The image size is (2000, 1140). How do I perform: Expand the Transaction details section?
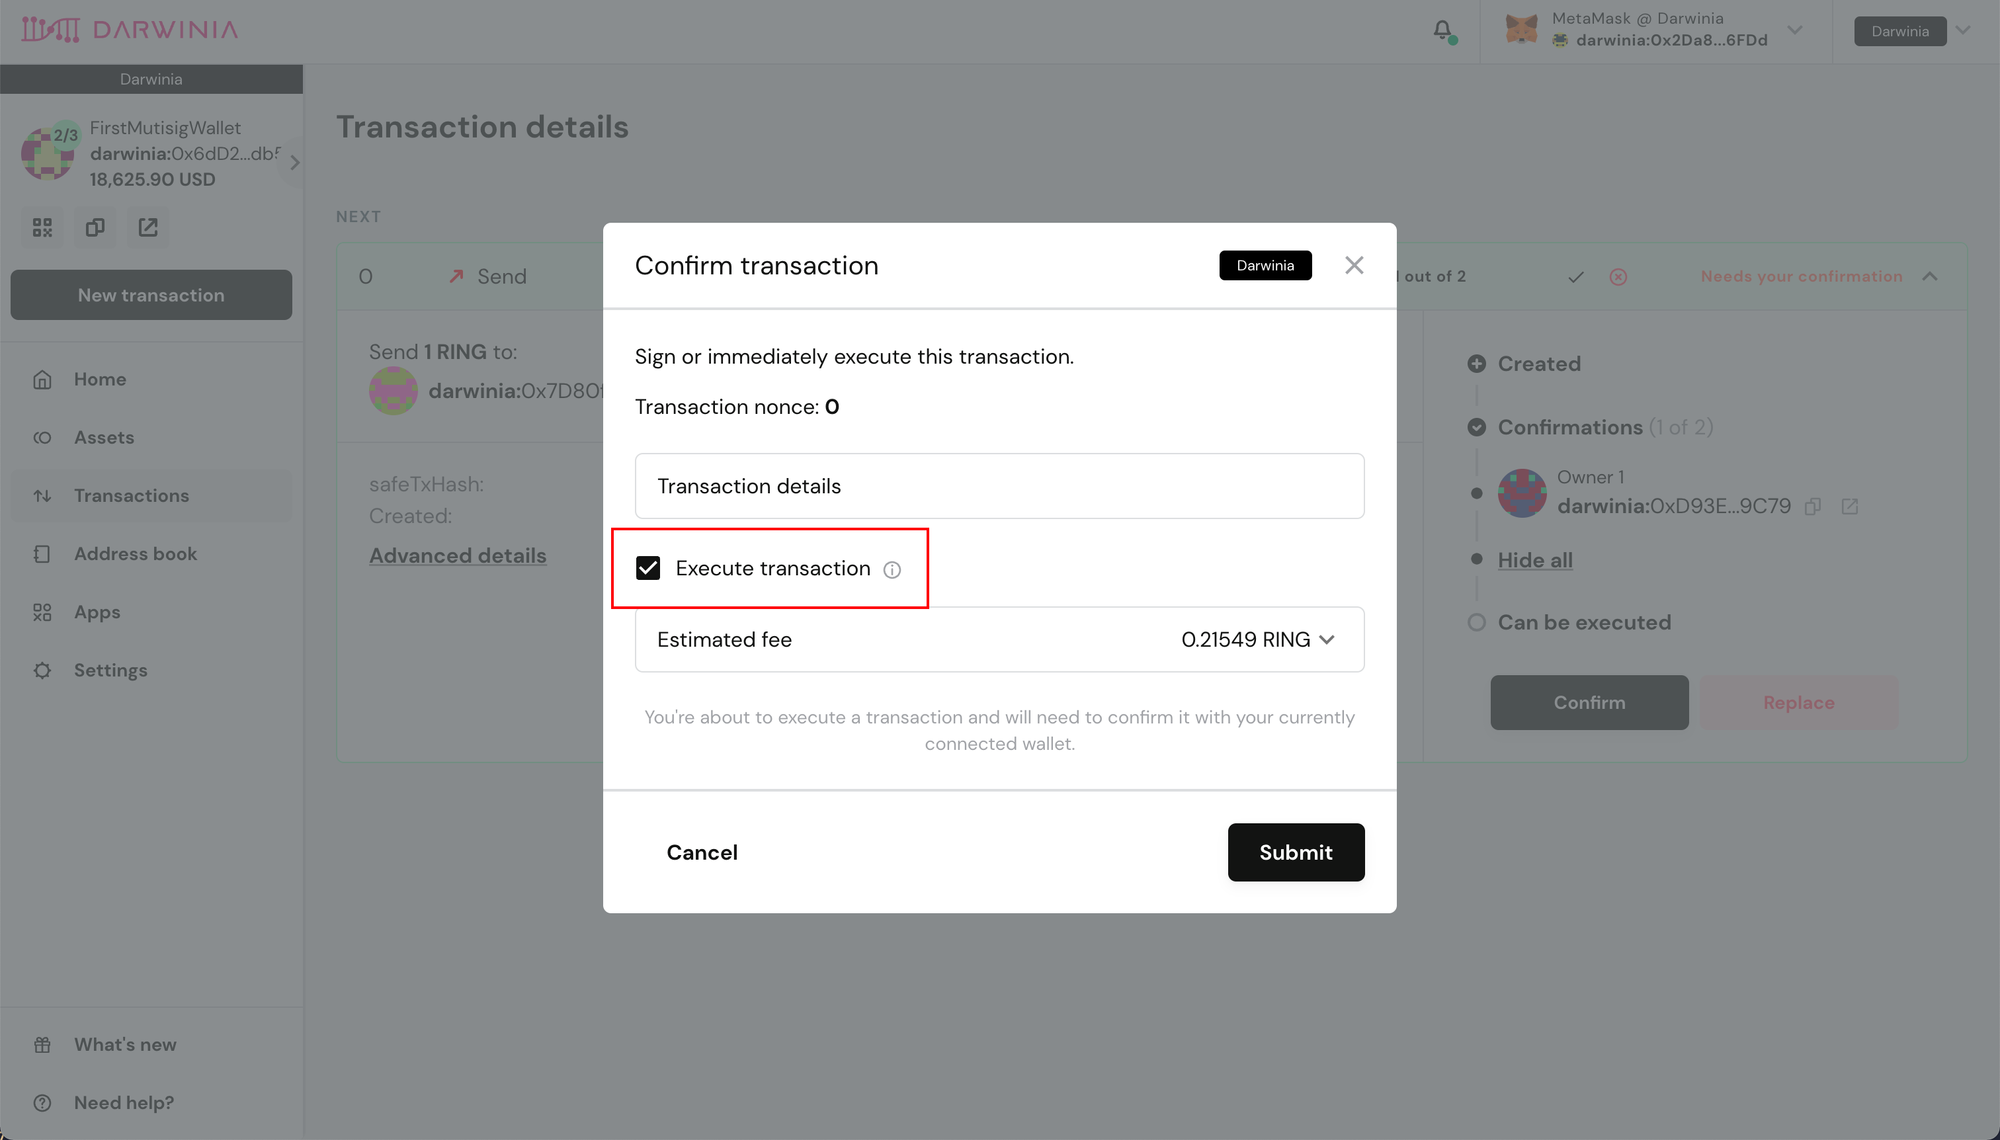tap(999, 486)
